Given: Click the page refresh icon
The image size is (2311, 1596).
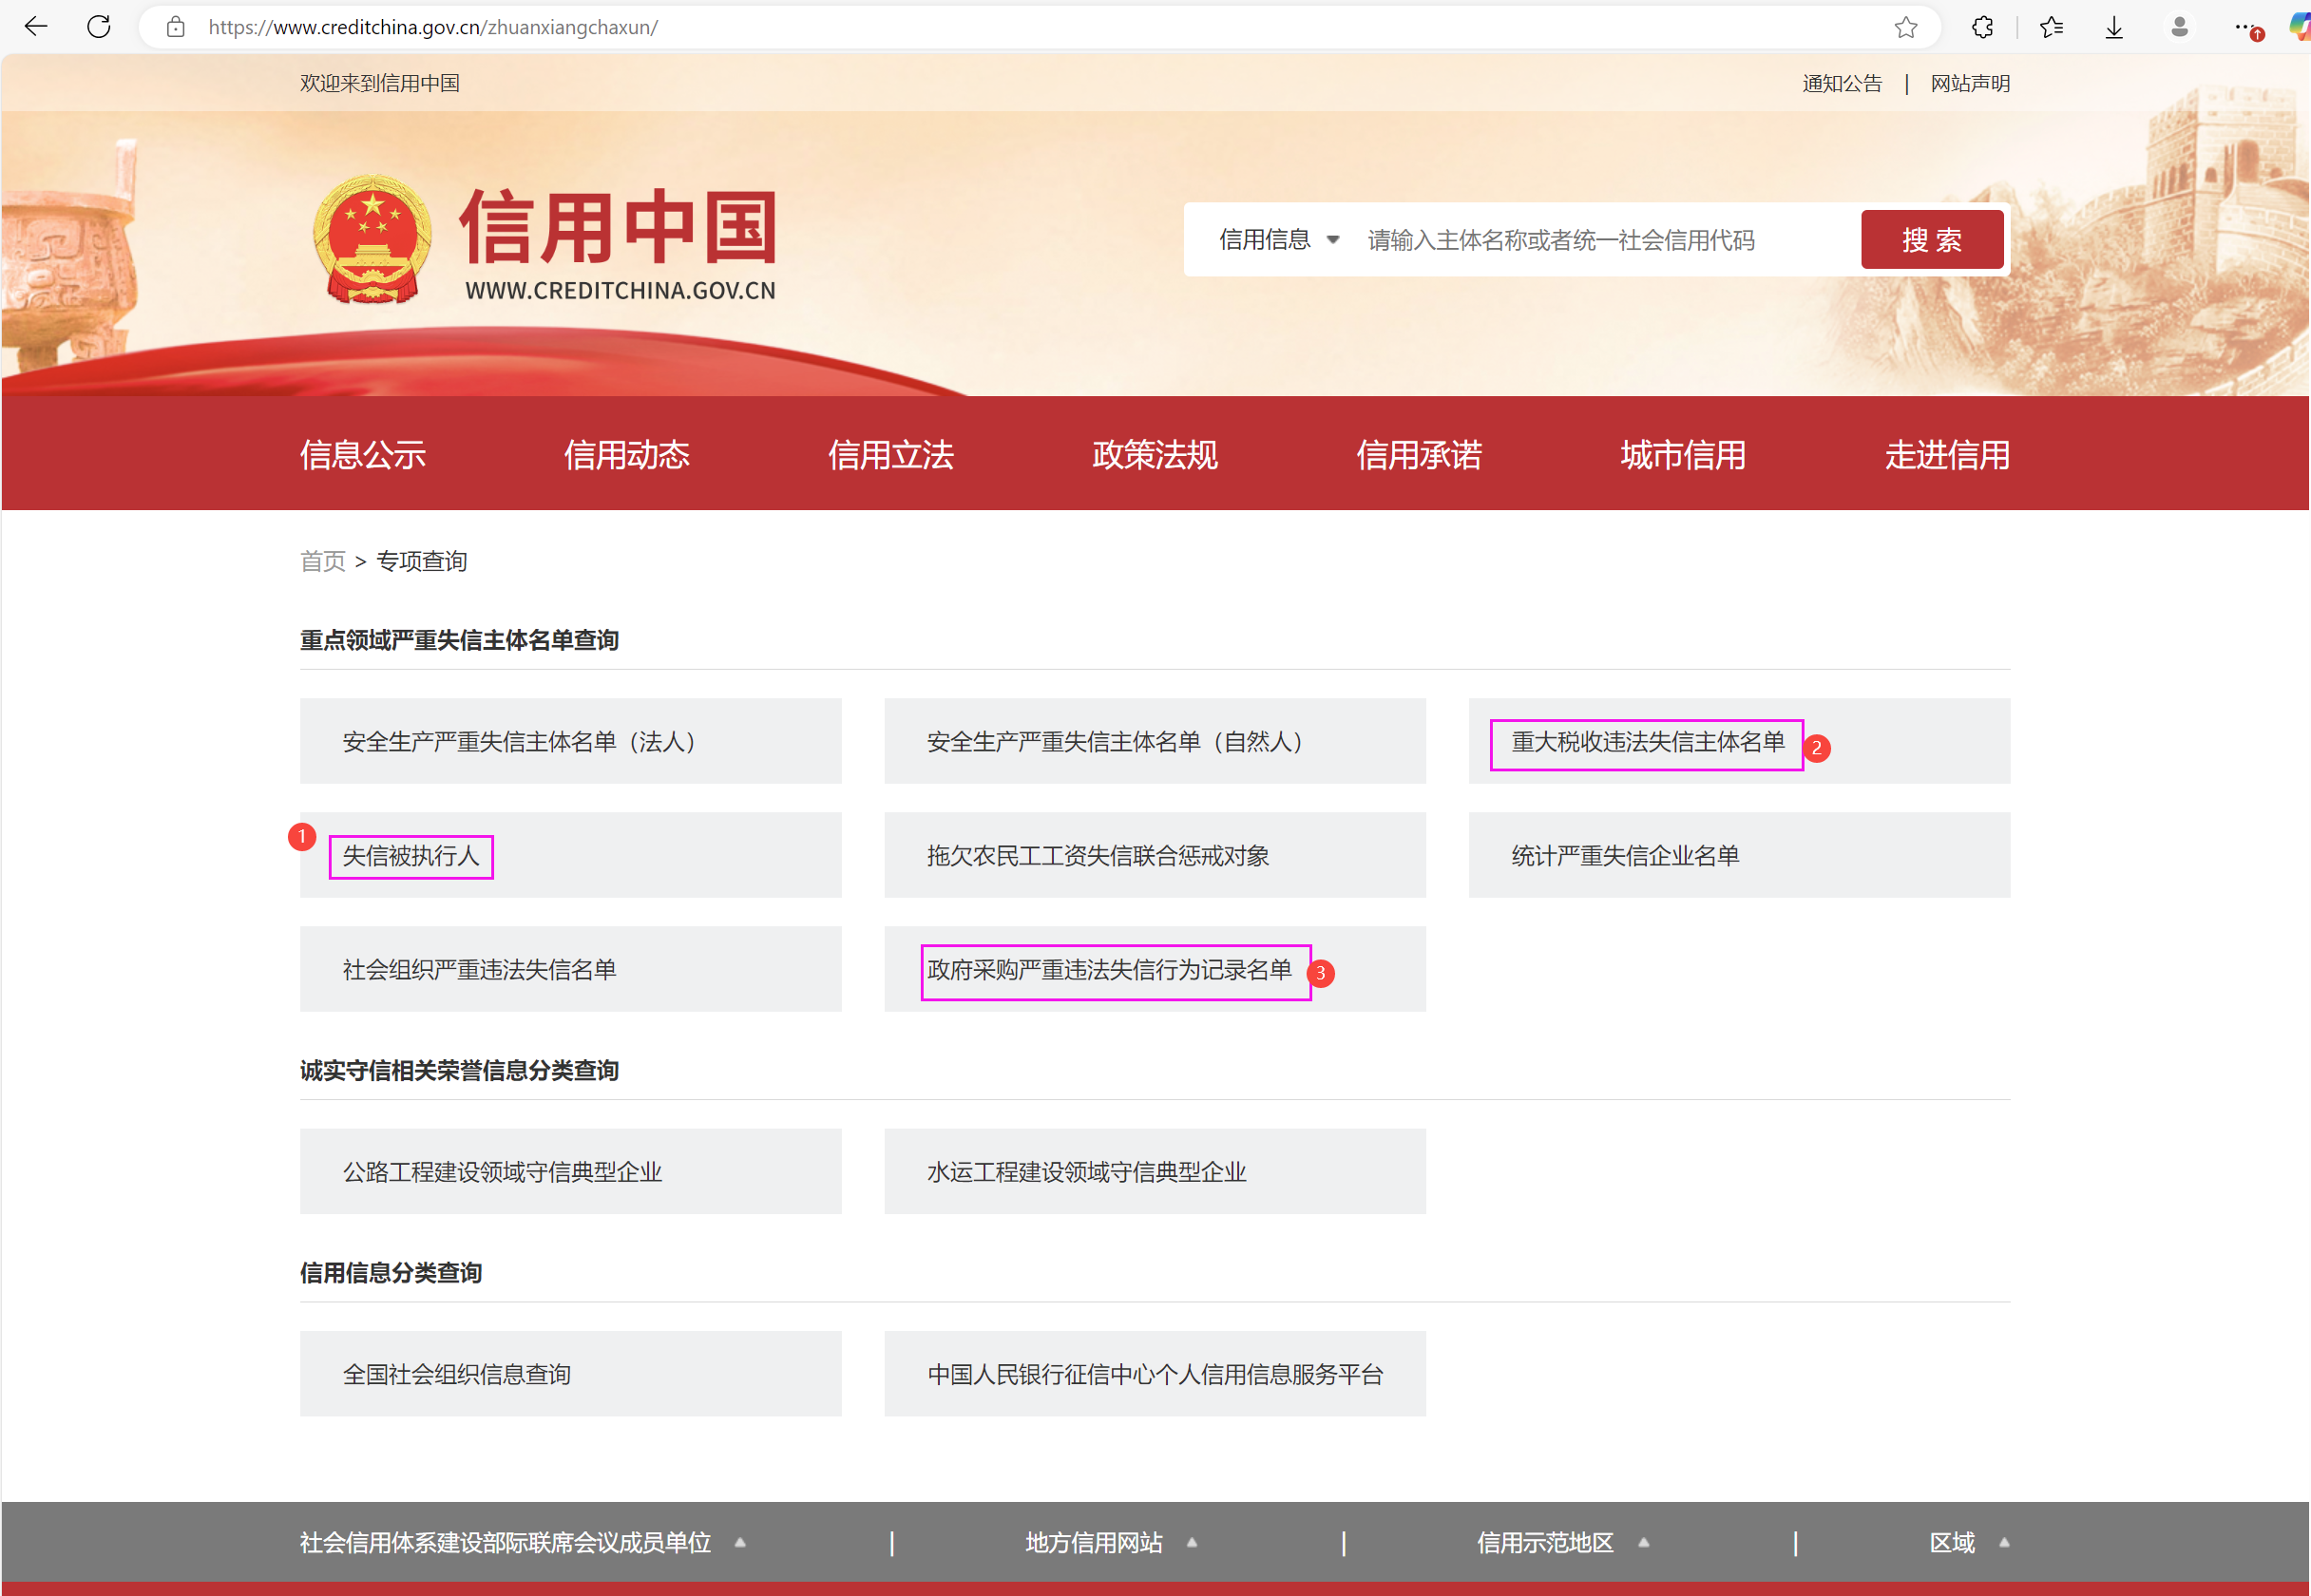Looking at the screenshot, I should (x=98, y=27).
